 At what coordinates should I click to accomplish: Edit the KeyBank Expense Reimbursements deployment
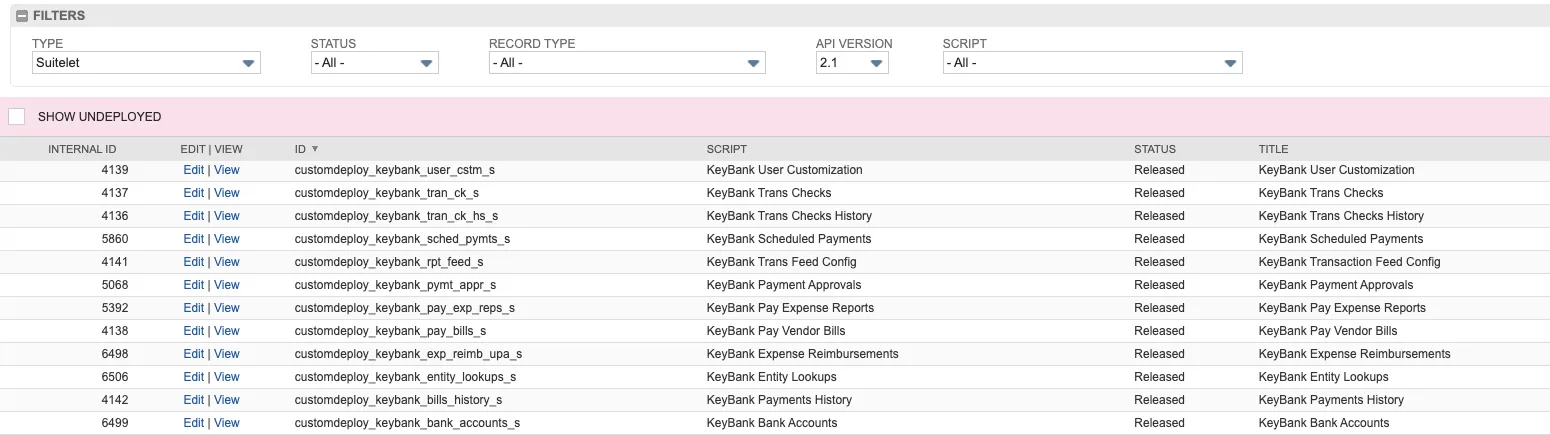(193, 354)
